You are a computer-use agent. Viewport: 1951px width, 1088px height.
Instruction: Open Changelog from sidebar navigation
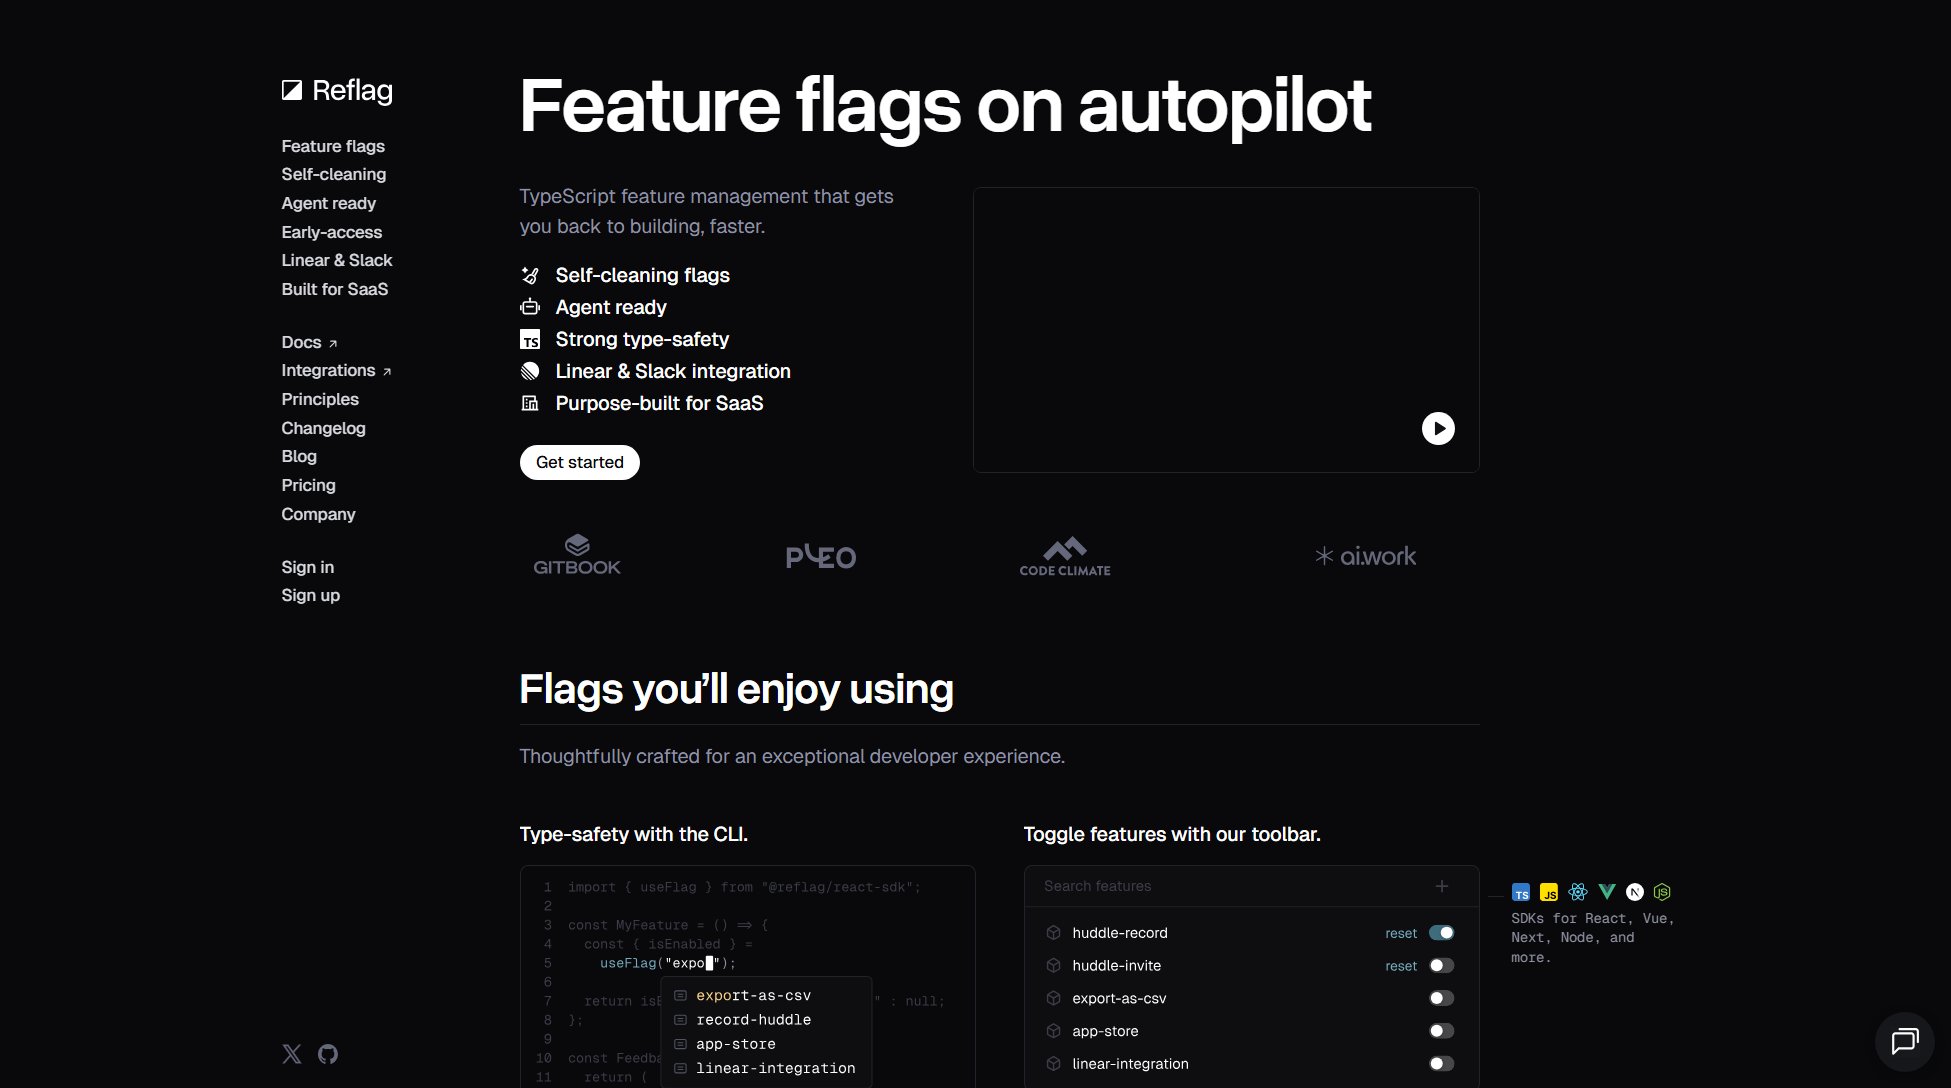323,428
